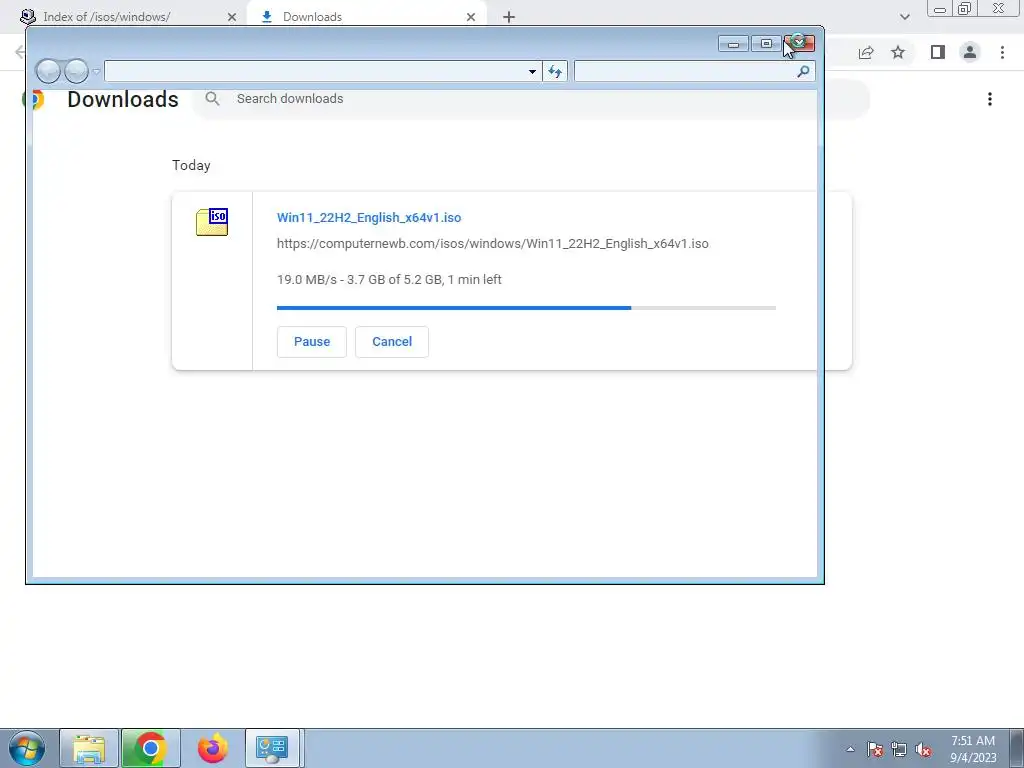Close the Downloads tab
Screen dimensions: 1024x768
coord(471,17)
